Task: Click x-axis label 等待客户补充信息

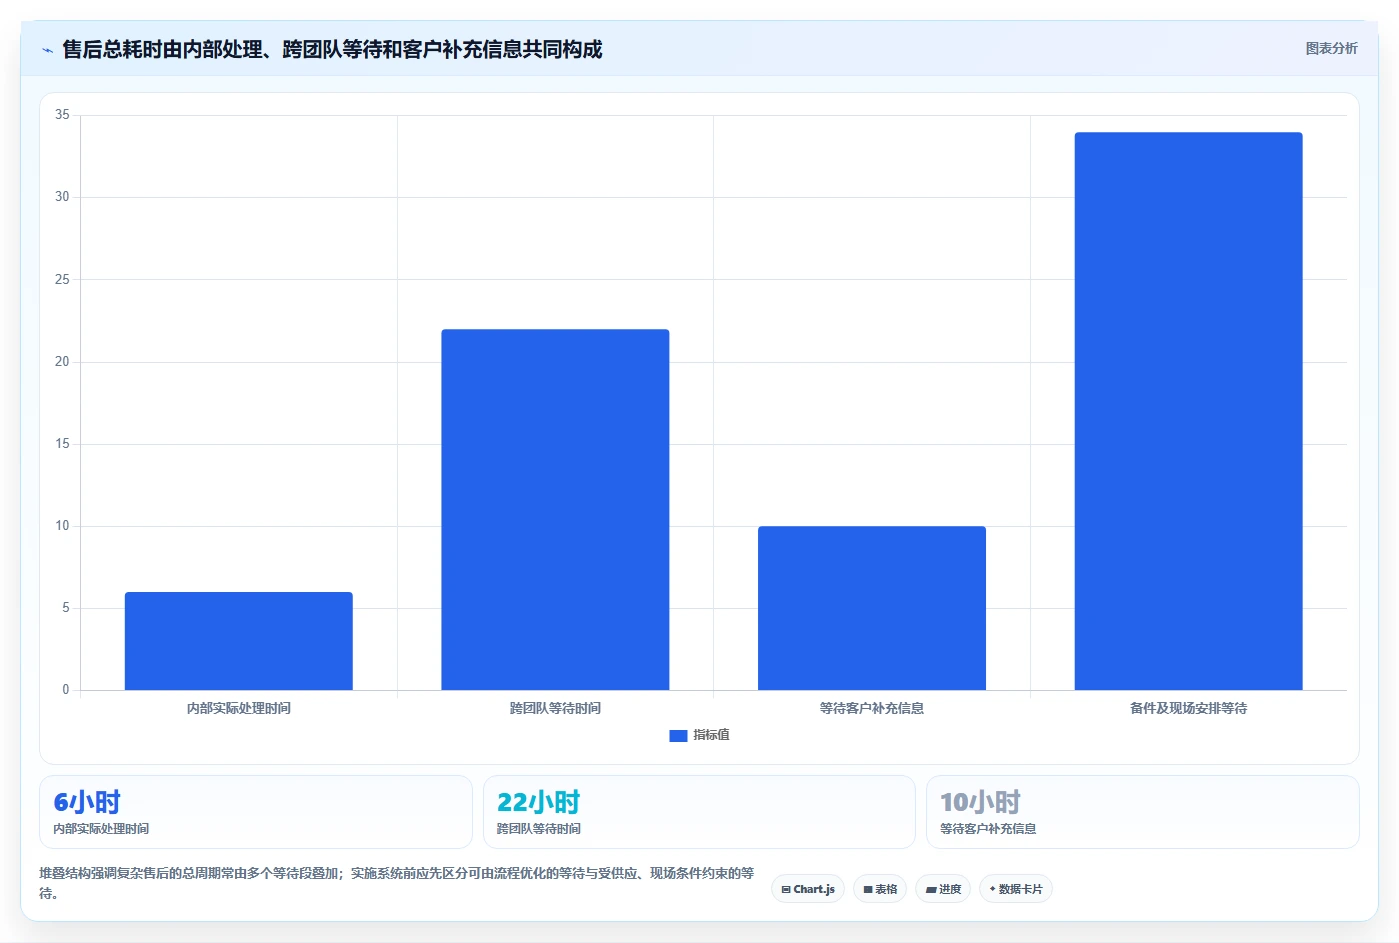Action: 872,708
